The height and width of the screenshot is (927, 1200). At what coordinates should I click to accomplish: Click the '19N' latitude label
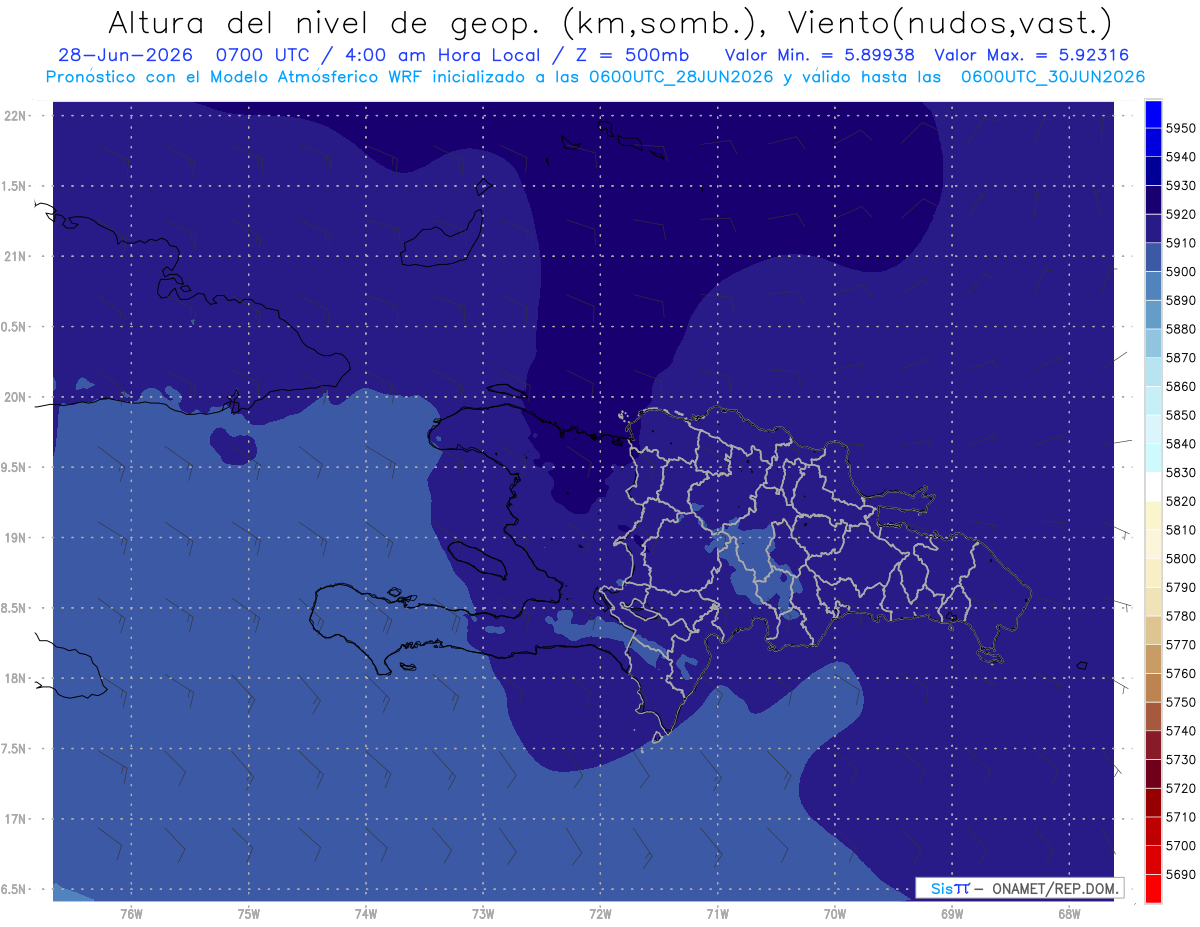tap(16, 538)
